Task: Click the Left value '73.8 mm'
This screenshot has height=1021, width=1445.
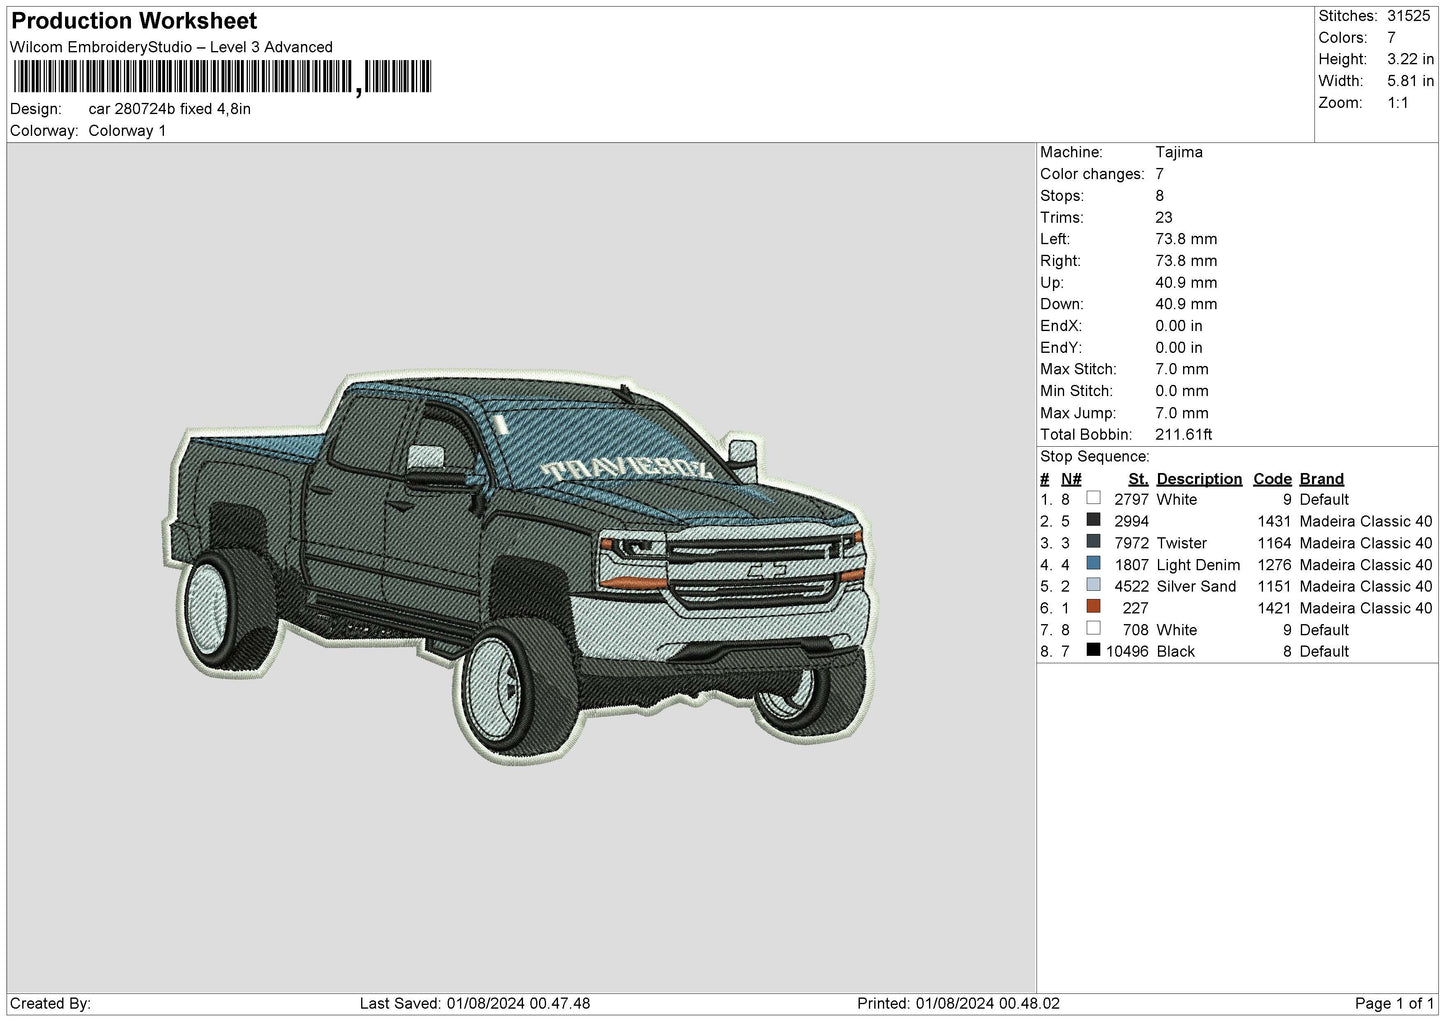Action: pos(1186,239)
